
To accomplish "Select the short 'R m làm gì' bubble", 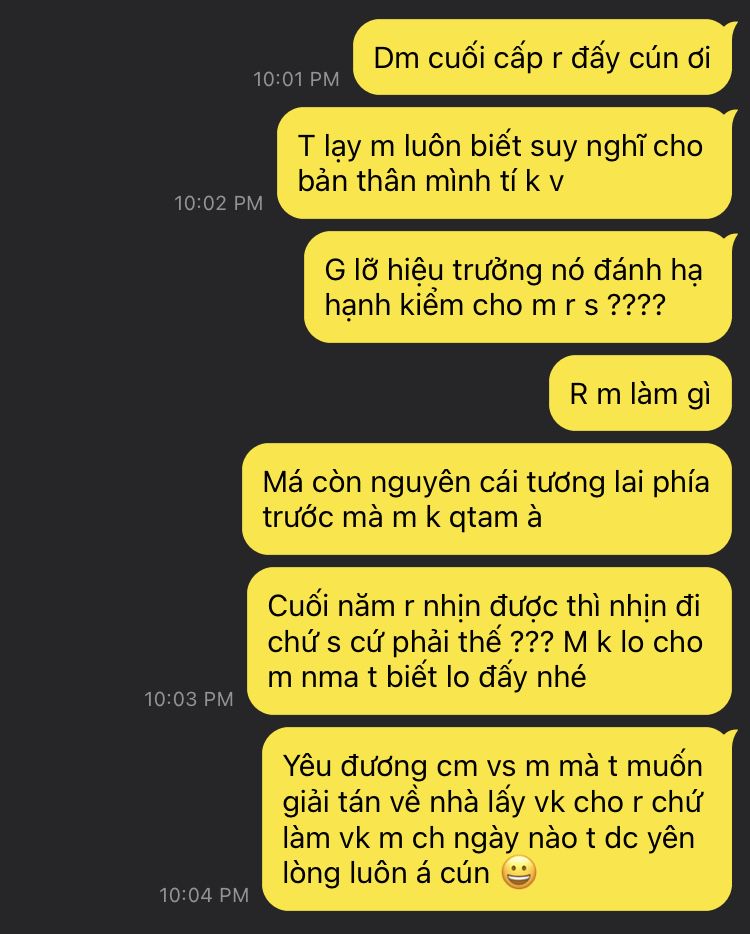I will point(640,393).
